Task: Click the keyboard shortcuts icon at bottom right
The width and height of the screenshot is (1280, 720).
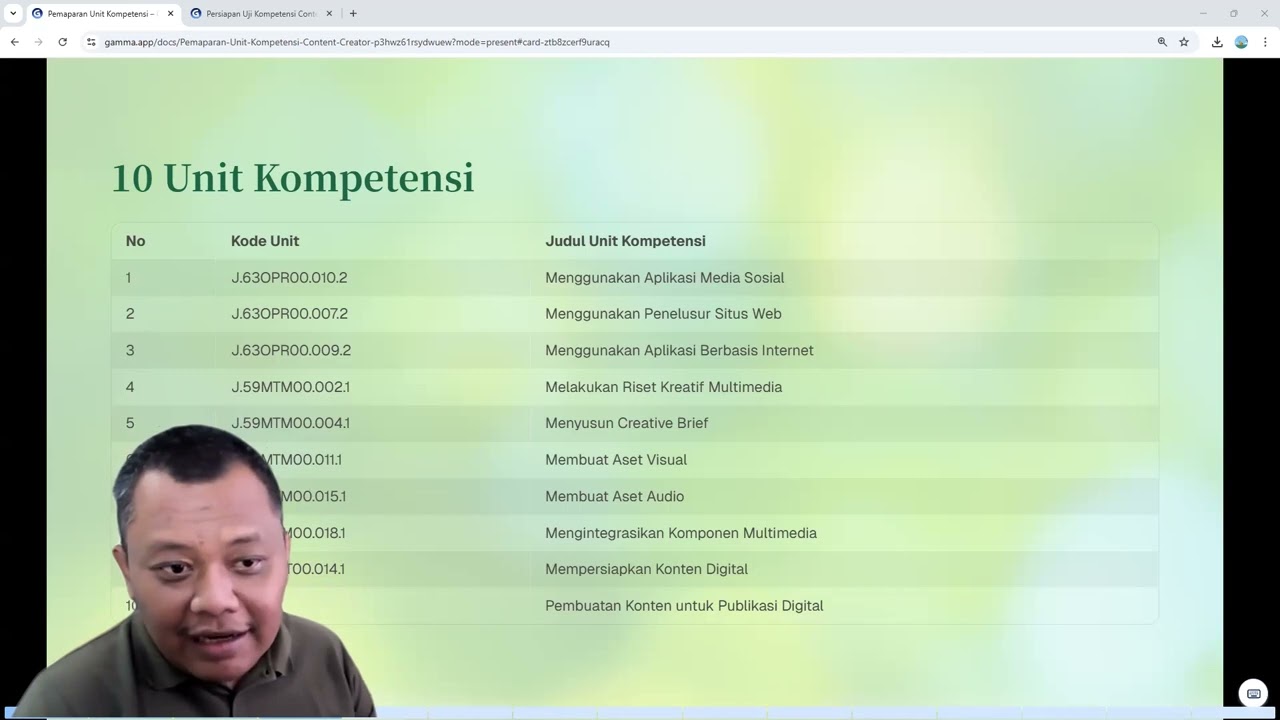Action: click(1253, 693)
